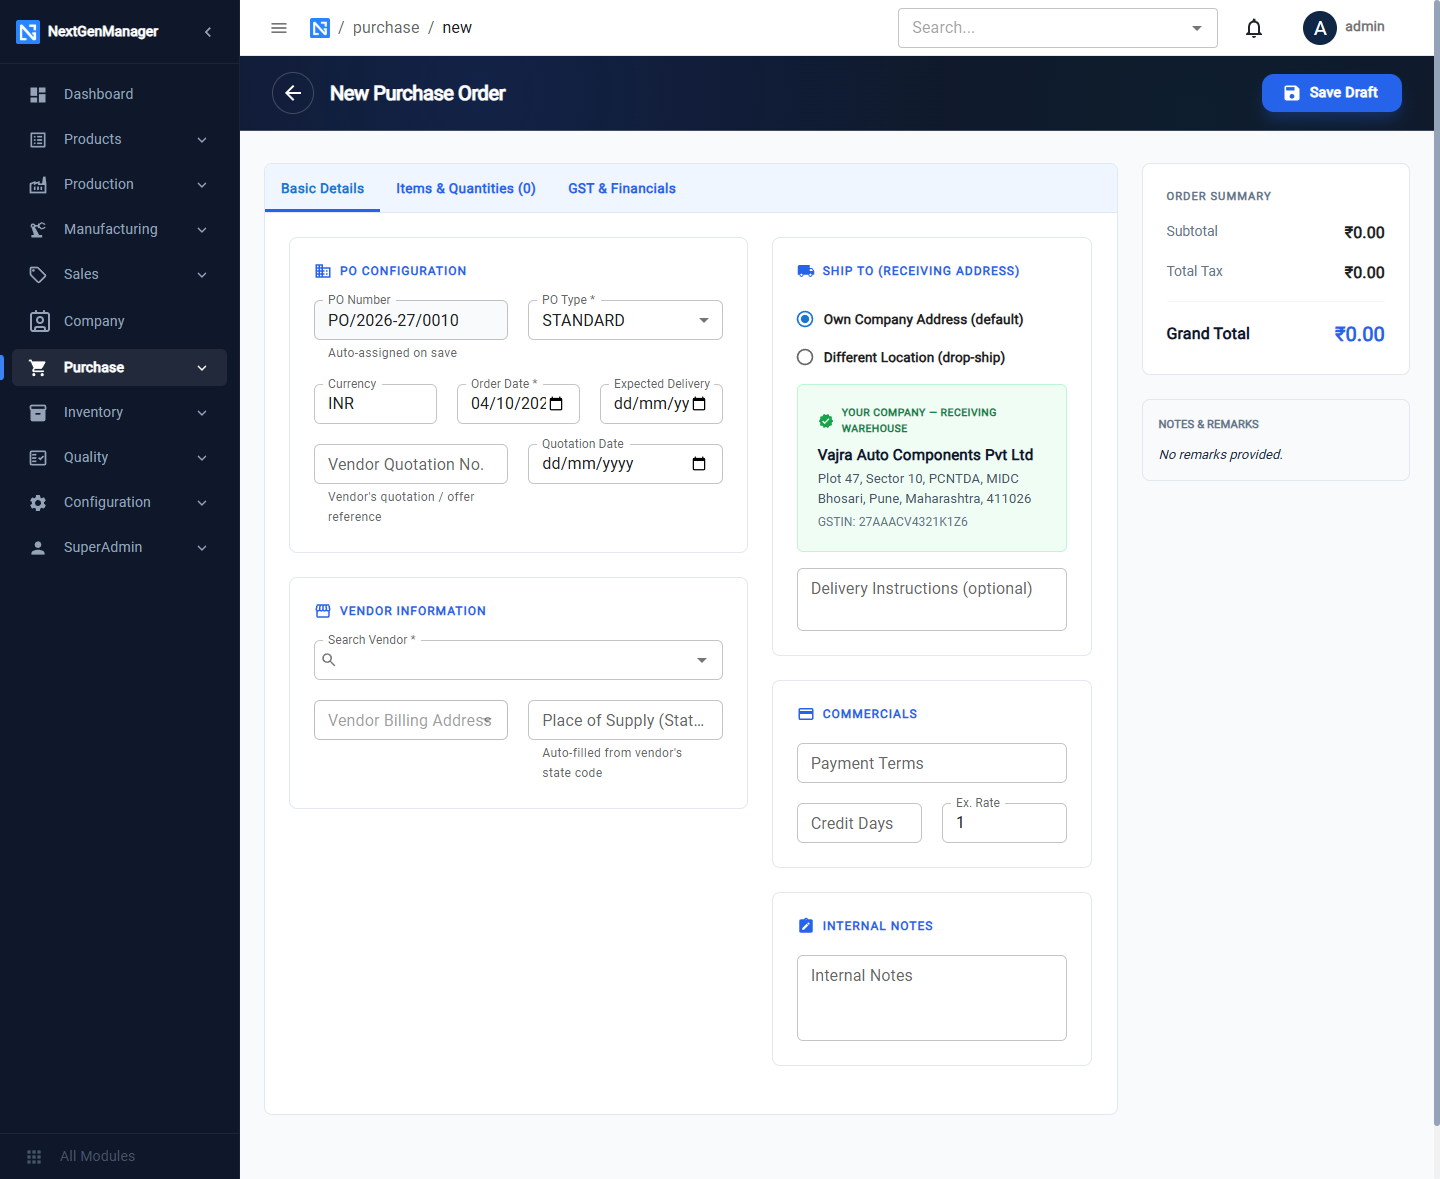
Task: Open the Search Vendor dropdown arrow
Action: (x=702, y=660)
